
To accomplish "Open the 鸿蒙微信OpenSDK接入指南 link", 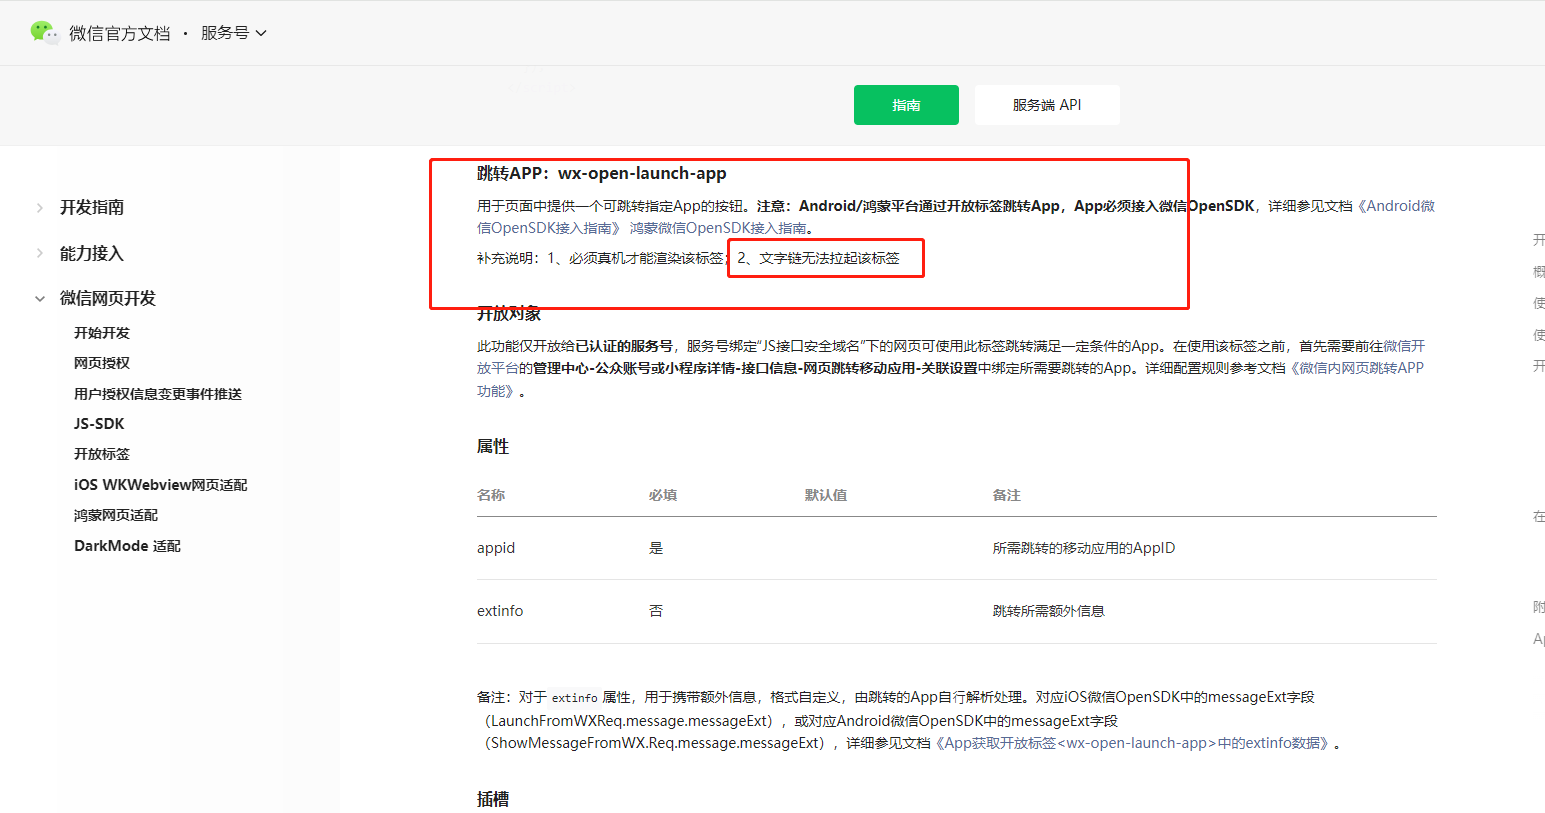I will 717,228.
